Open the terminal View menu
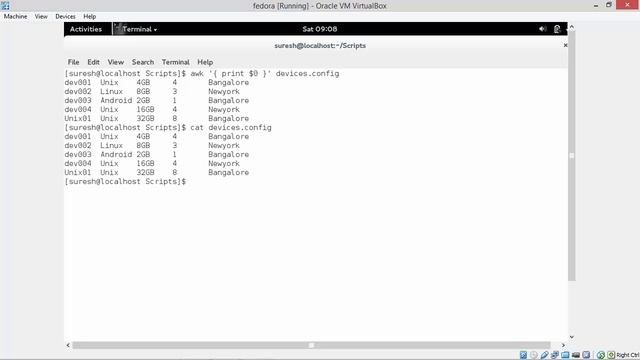Image resolution: width=640 pixels, height=360 pixels. click(x=116, y=62)
